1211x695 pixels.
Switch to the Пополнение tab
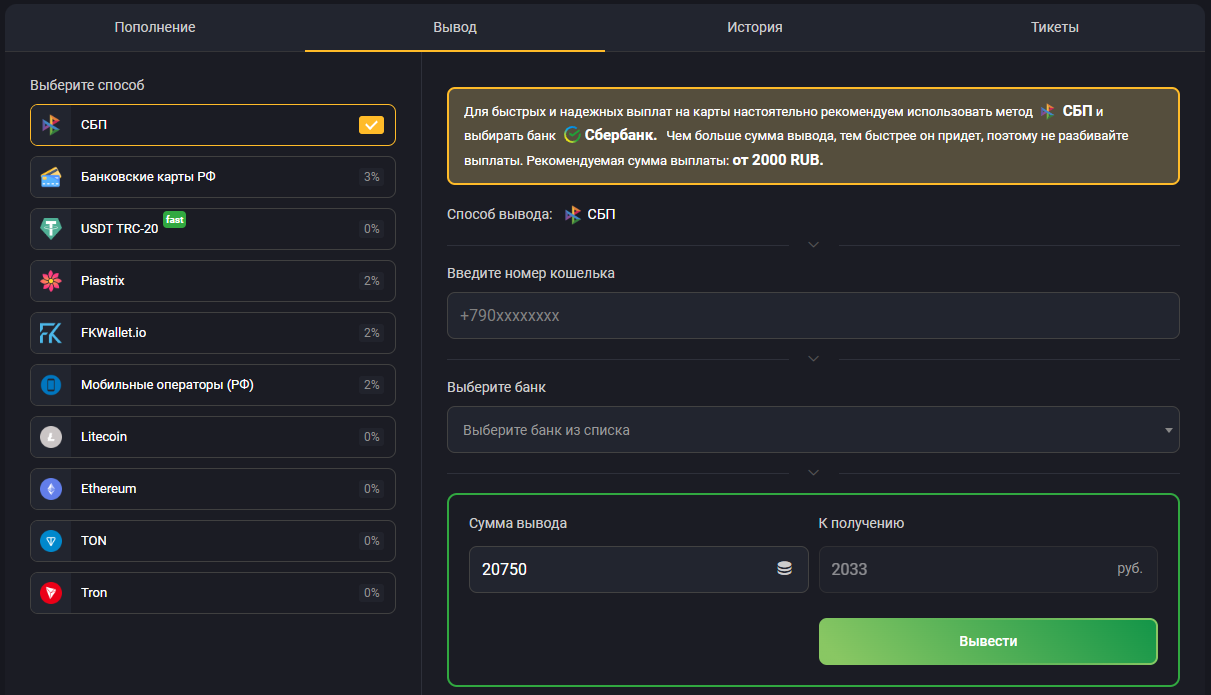pos(155,27)
